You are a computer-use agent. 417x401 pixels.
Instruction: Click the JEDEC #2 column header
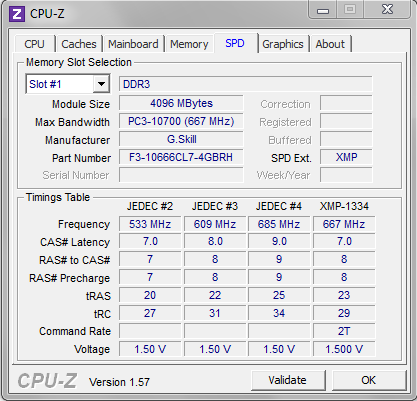(150, 206)
